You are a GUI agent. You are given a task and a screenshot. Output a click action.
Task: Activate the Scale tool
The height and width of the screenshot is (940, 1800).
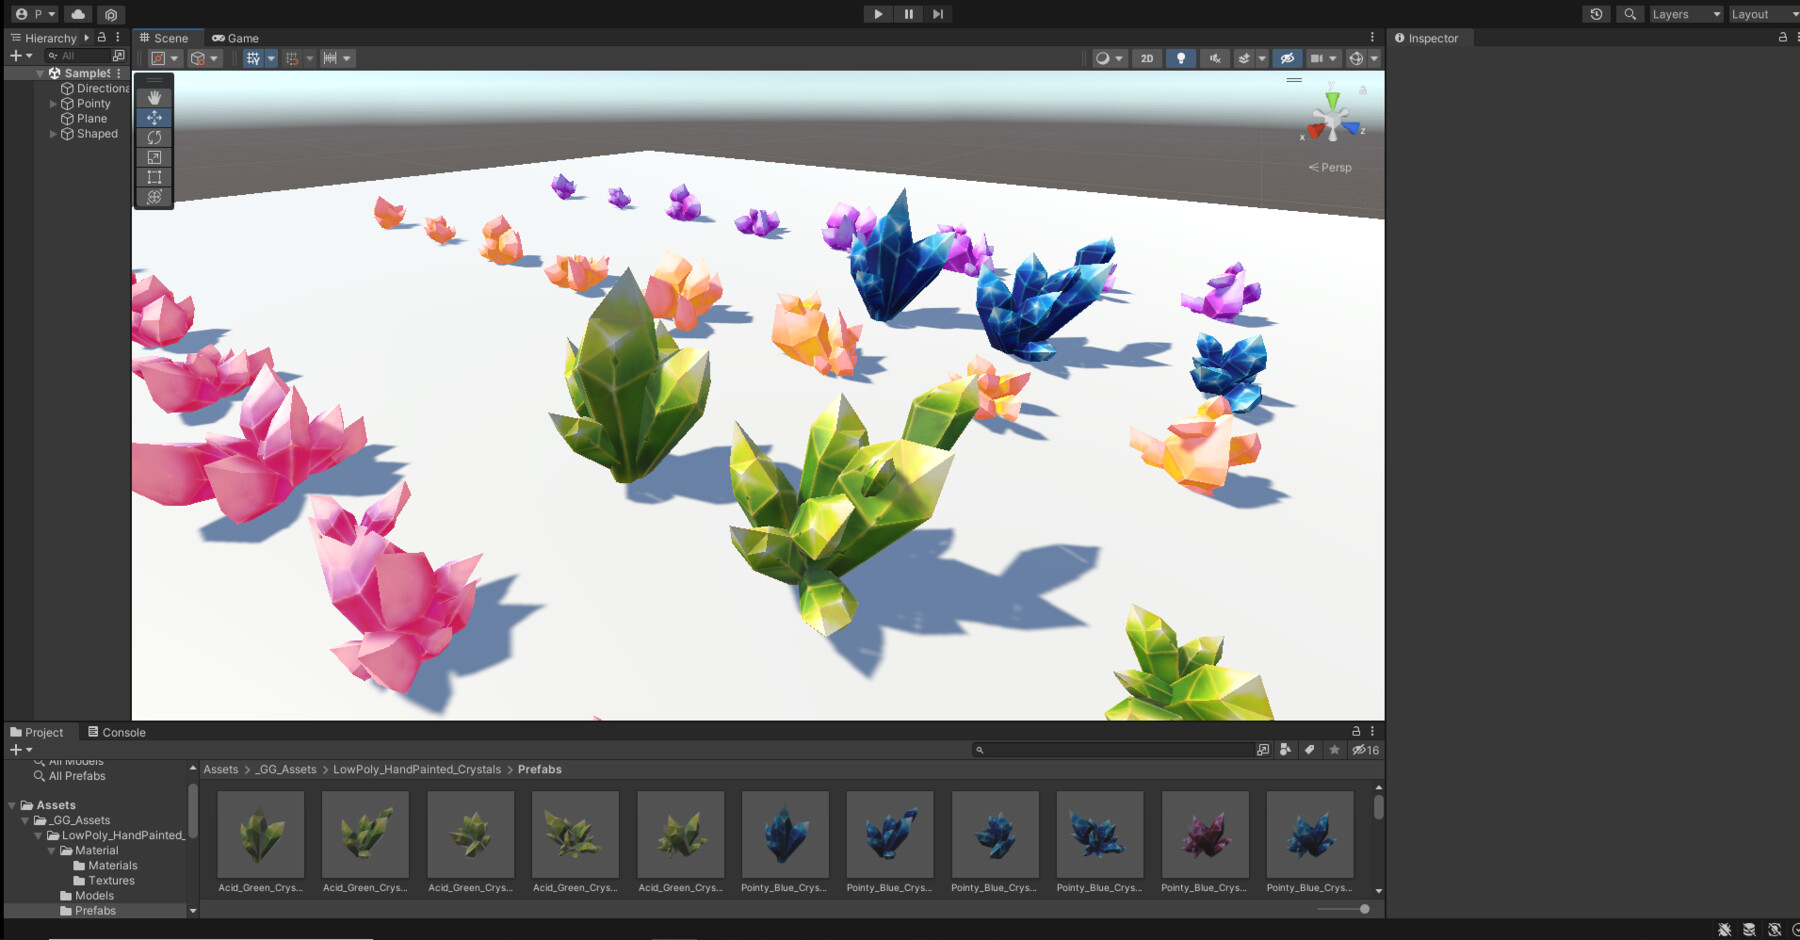coord(154,157)
